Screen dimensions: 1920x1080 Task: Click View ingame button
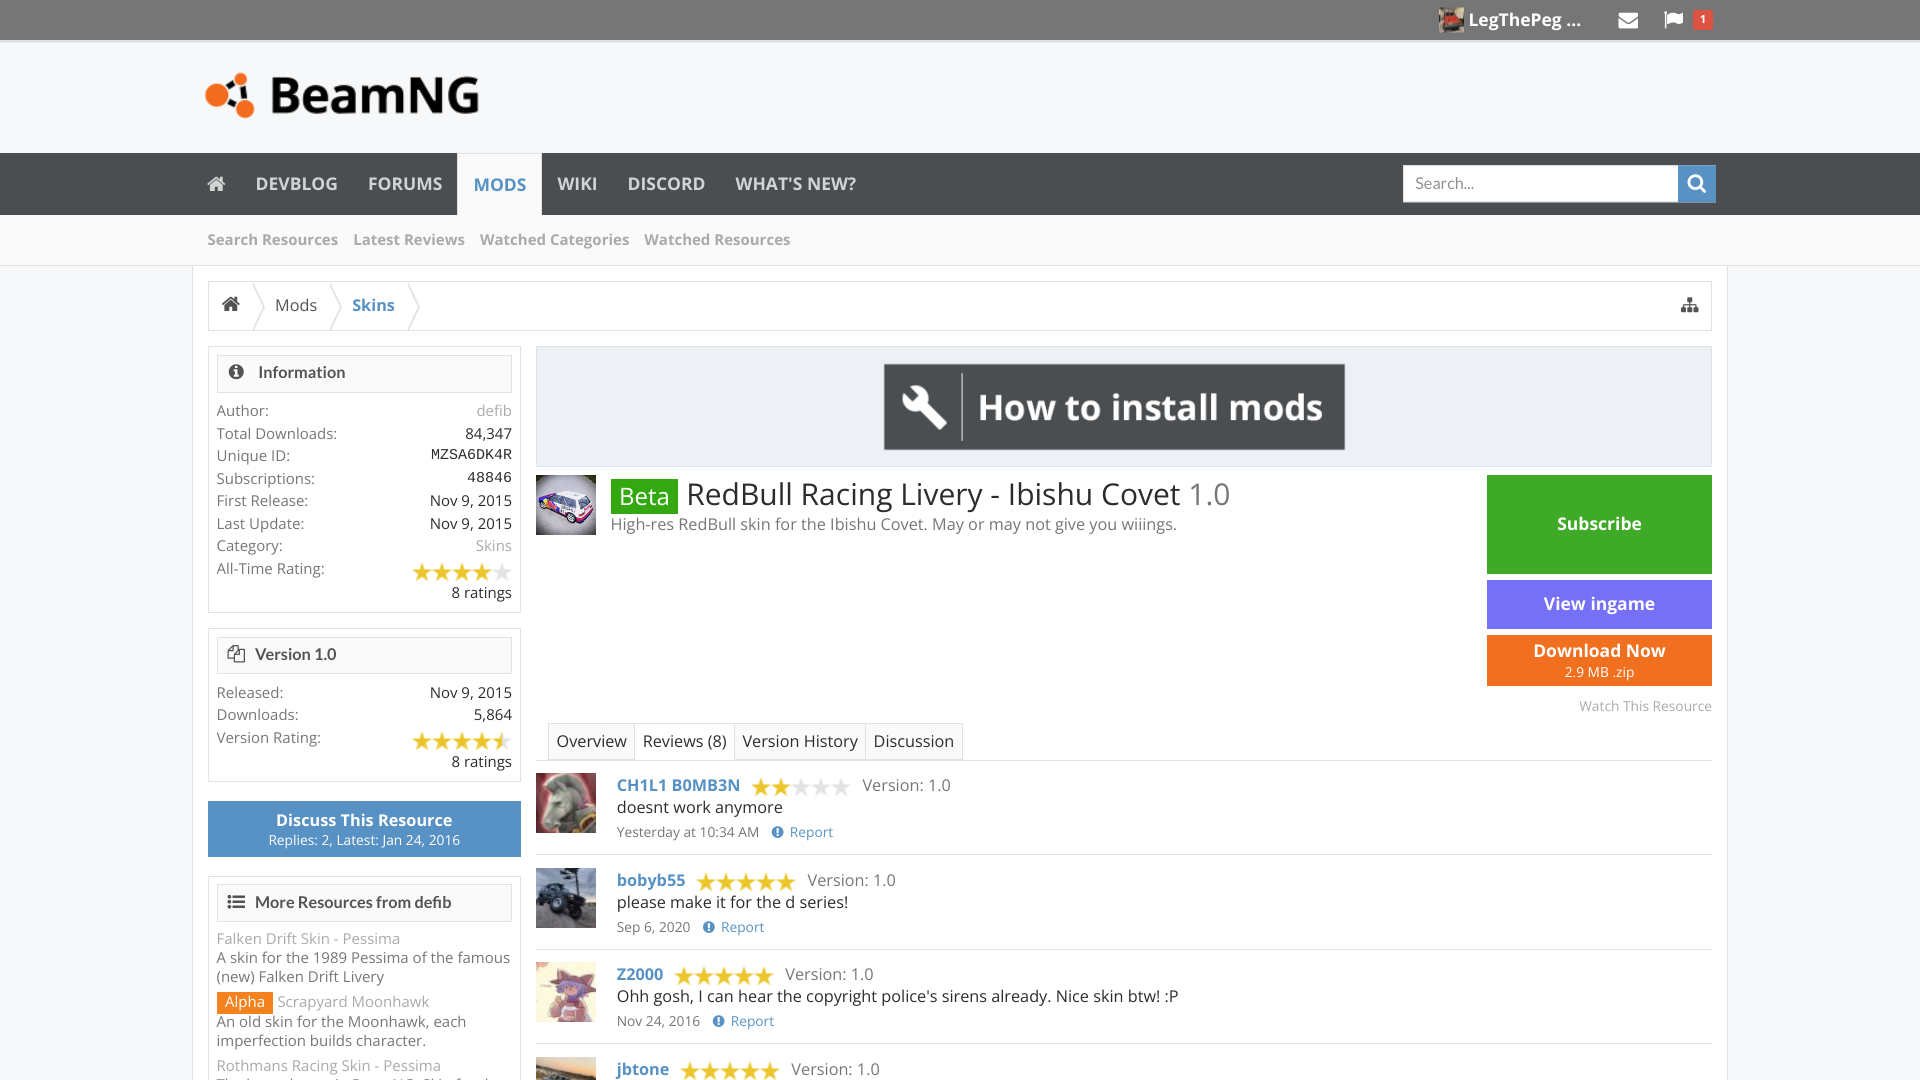pos(1598,604)
